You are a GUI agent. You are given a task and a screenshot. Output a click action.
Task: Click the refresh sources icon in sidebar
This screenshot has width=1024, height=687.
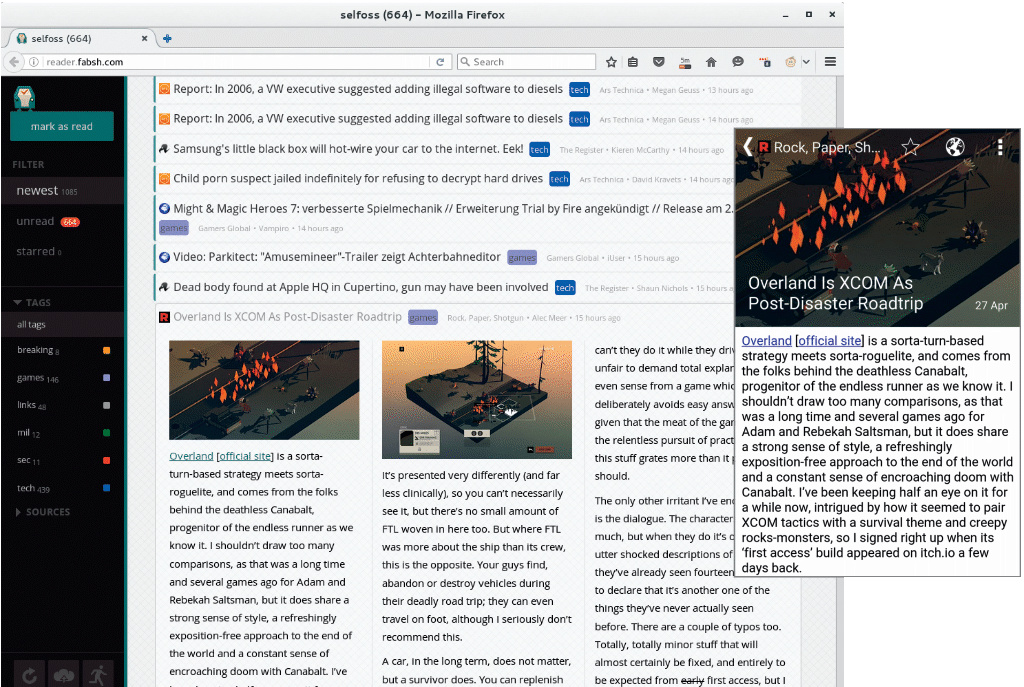click(30, 674)
